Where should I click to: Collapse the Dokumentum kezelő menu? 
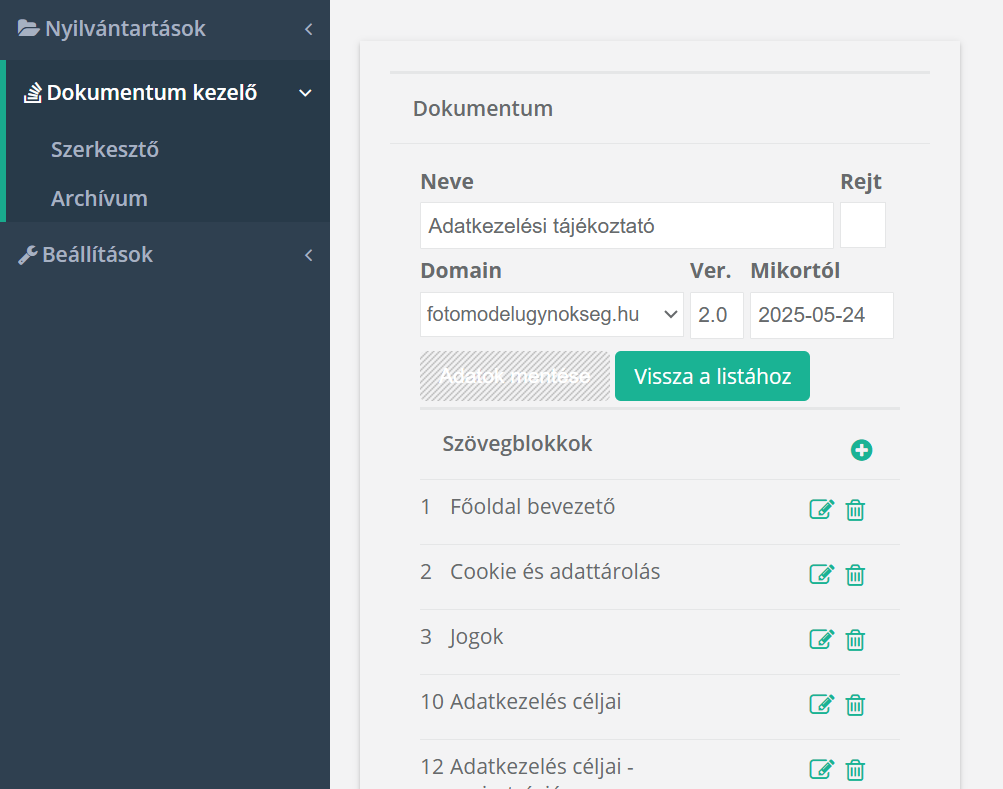pyautogui.click(x=167, y=93)
